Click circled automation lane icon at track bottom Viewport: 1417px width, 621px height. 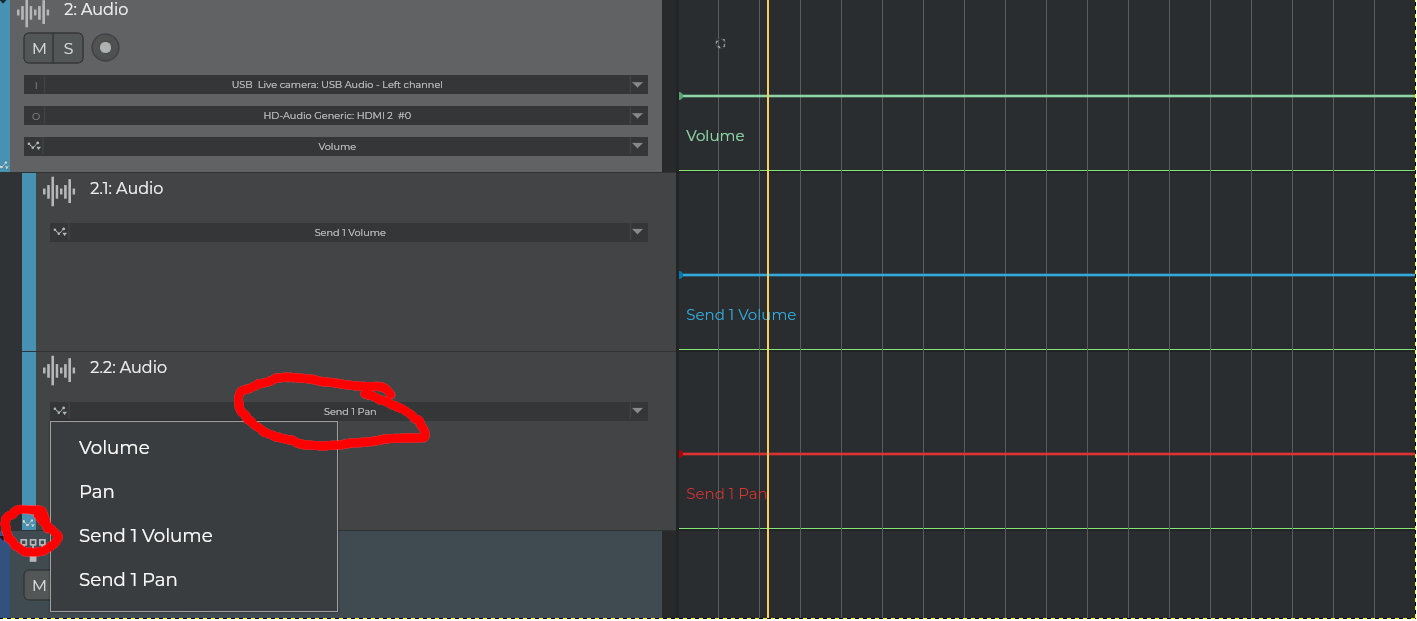[27, 523]
